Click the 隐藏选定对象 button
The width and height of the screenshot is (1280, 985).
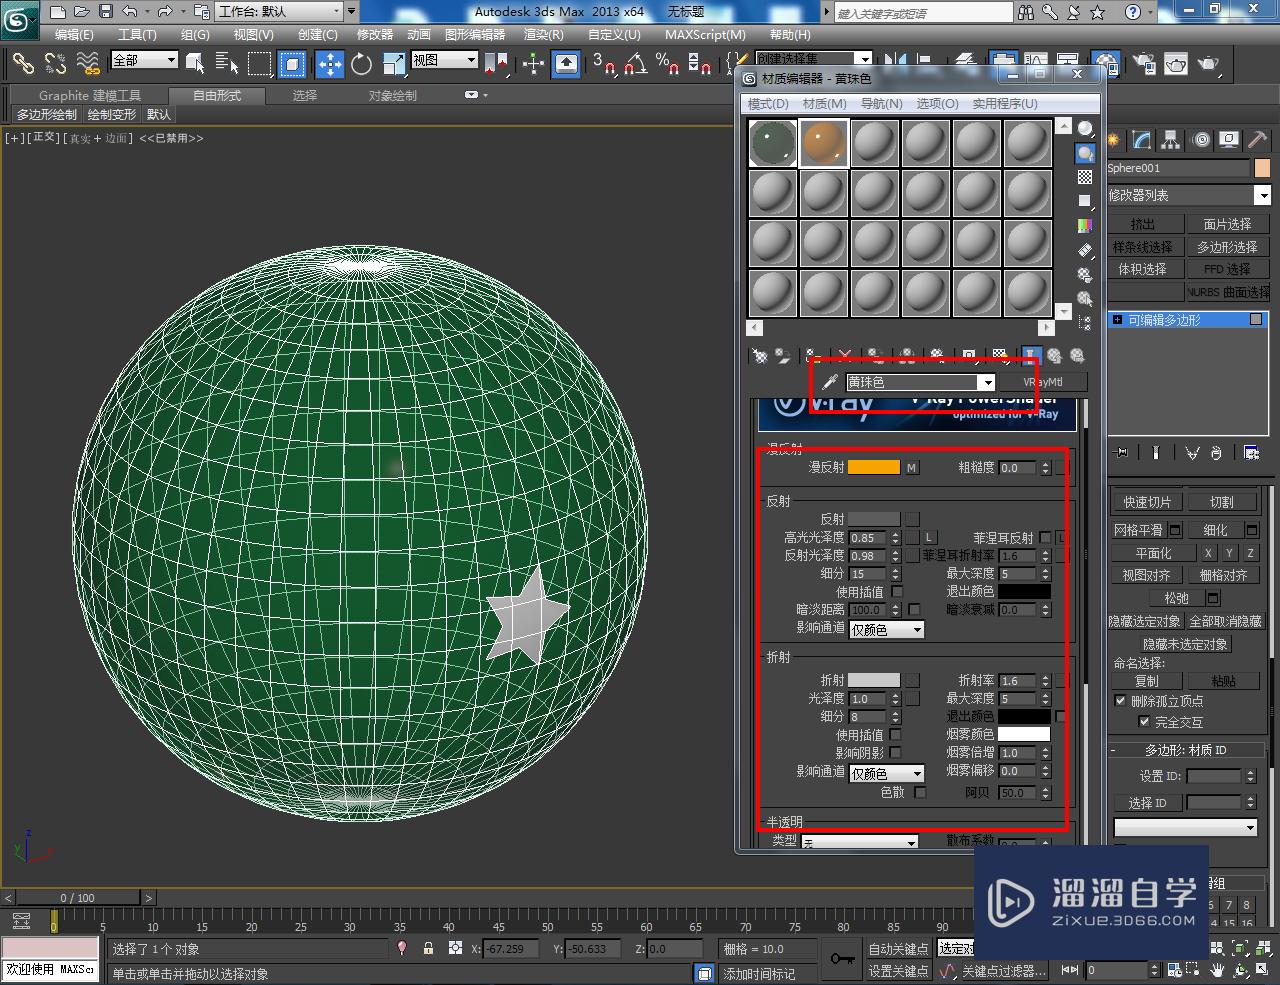click(x=1144, y=621)
